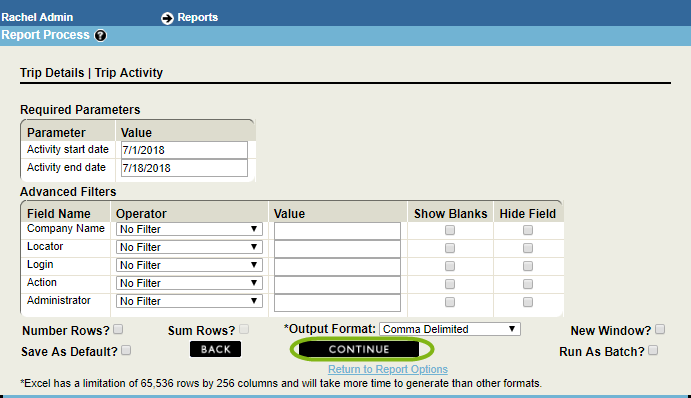Click the Action value field
691x398 pixels.
[337, 285]
